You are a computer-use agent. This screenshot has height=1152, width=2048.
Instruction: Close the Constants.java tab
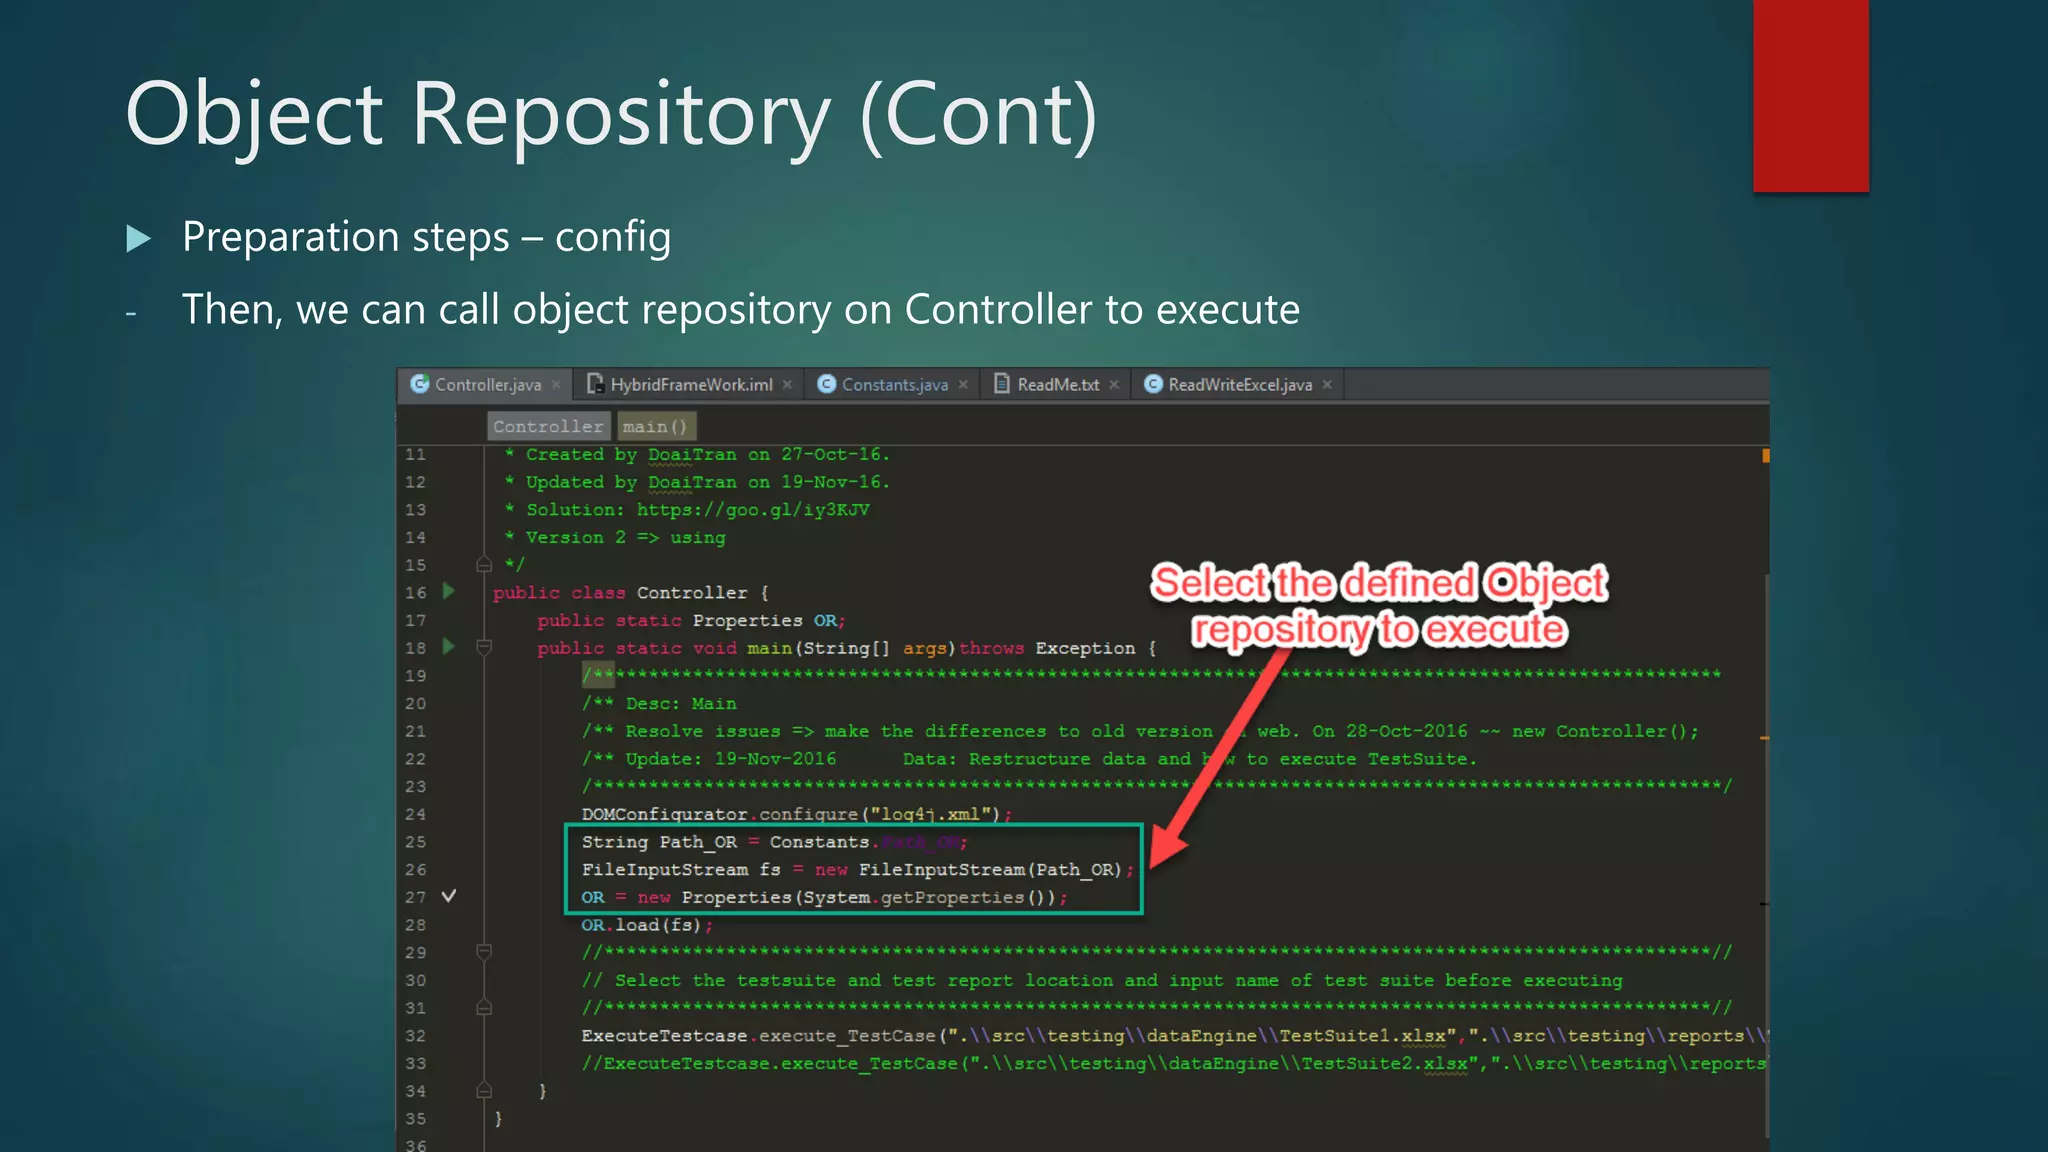(963, 385)
